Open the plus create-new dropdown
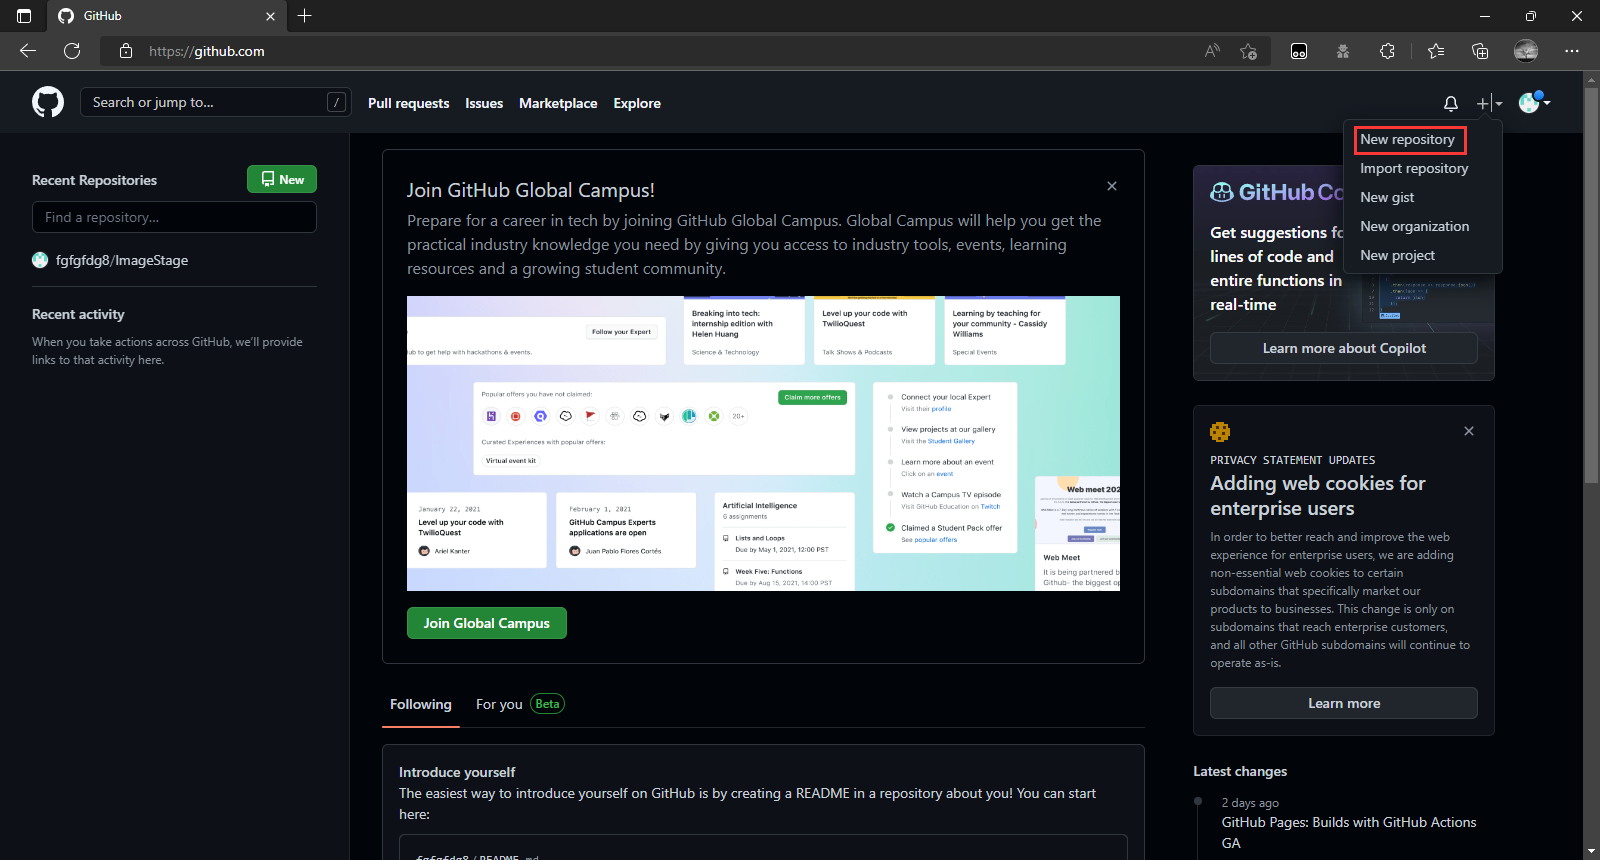The height and width of the screenshot is (860, 1600). tap(1489, 103)
